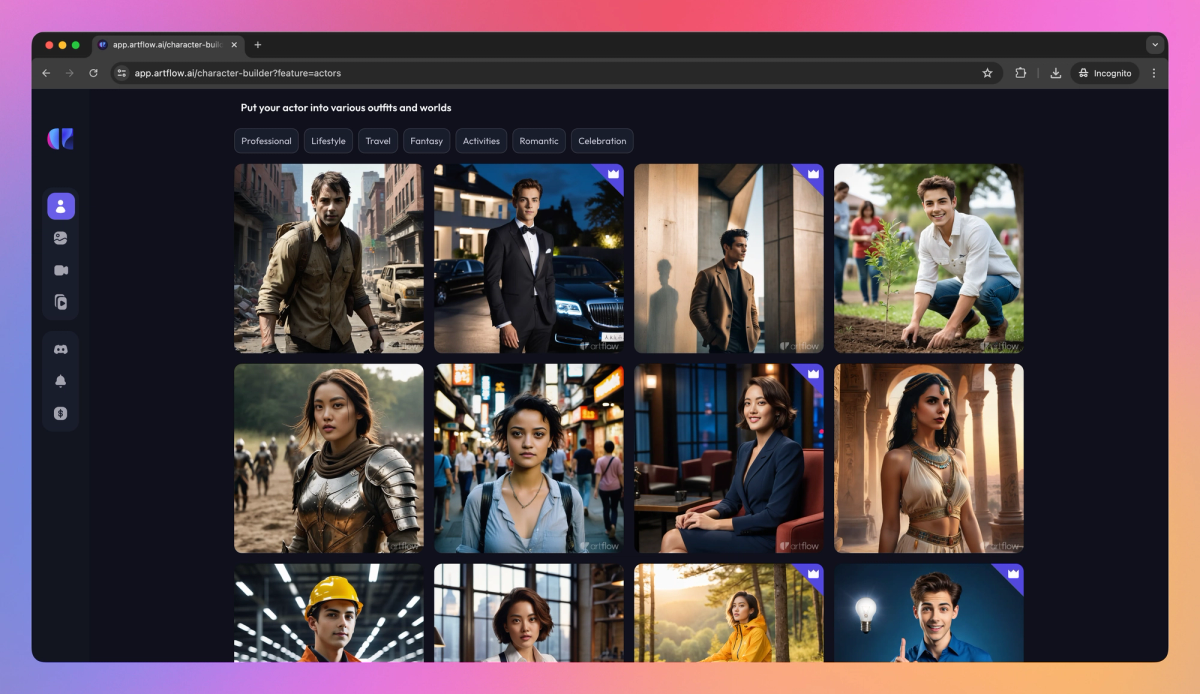1200x694 pixels.
Task: Click the premium crown on yellow jacket forest image
Action: click(813, 574)
